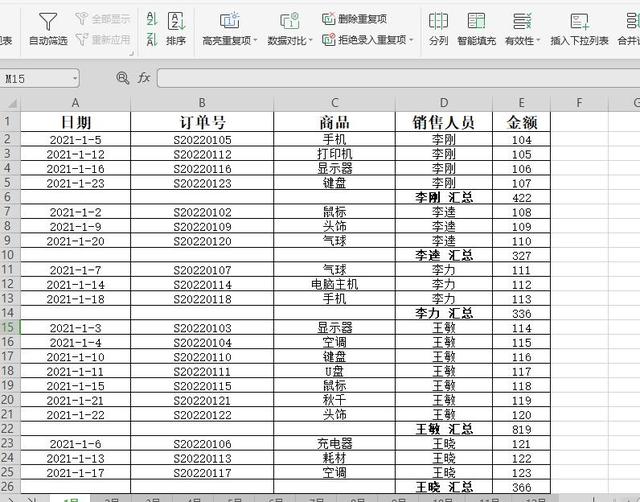Select the cell 王敏 汇总
Screen dimensions: 640x502
point(444,429)
